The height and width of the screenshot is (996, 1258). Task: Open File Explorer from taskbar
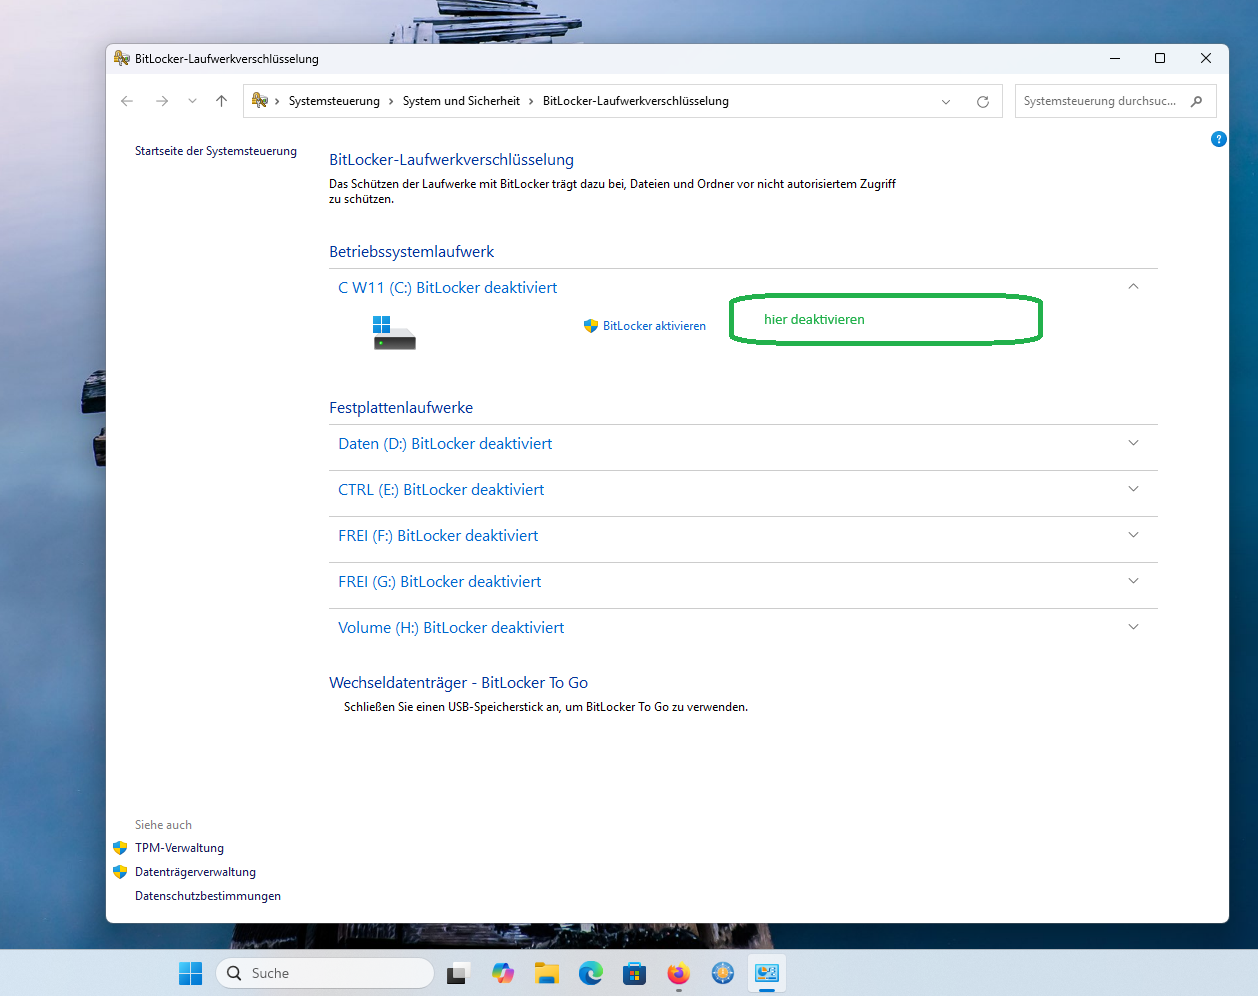pos(547,973)
